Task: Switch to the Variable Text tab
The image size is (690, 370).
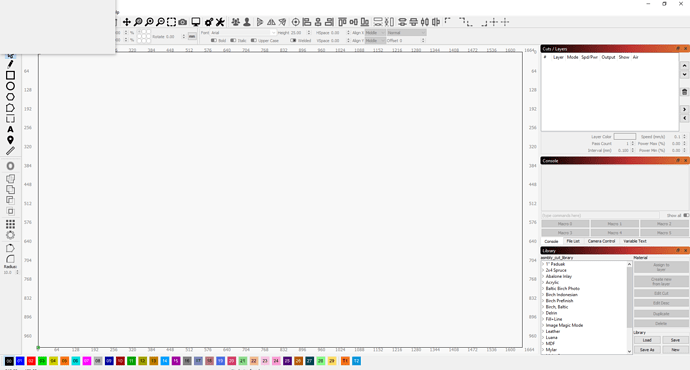Action: pyautogui.click(x=635, y=242)
